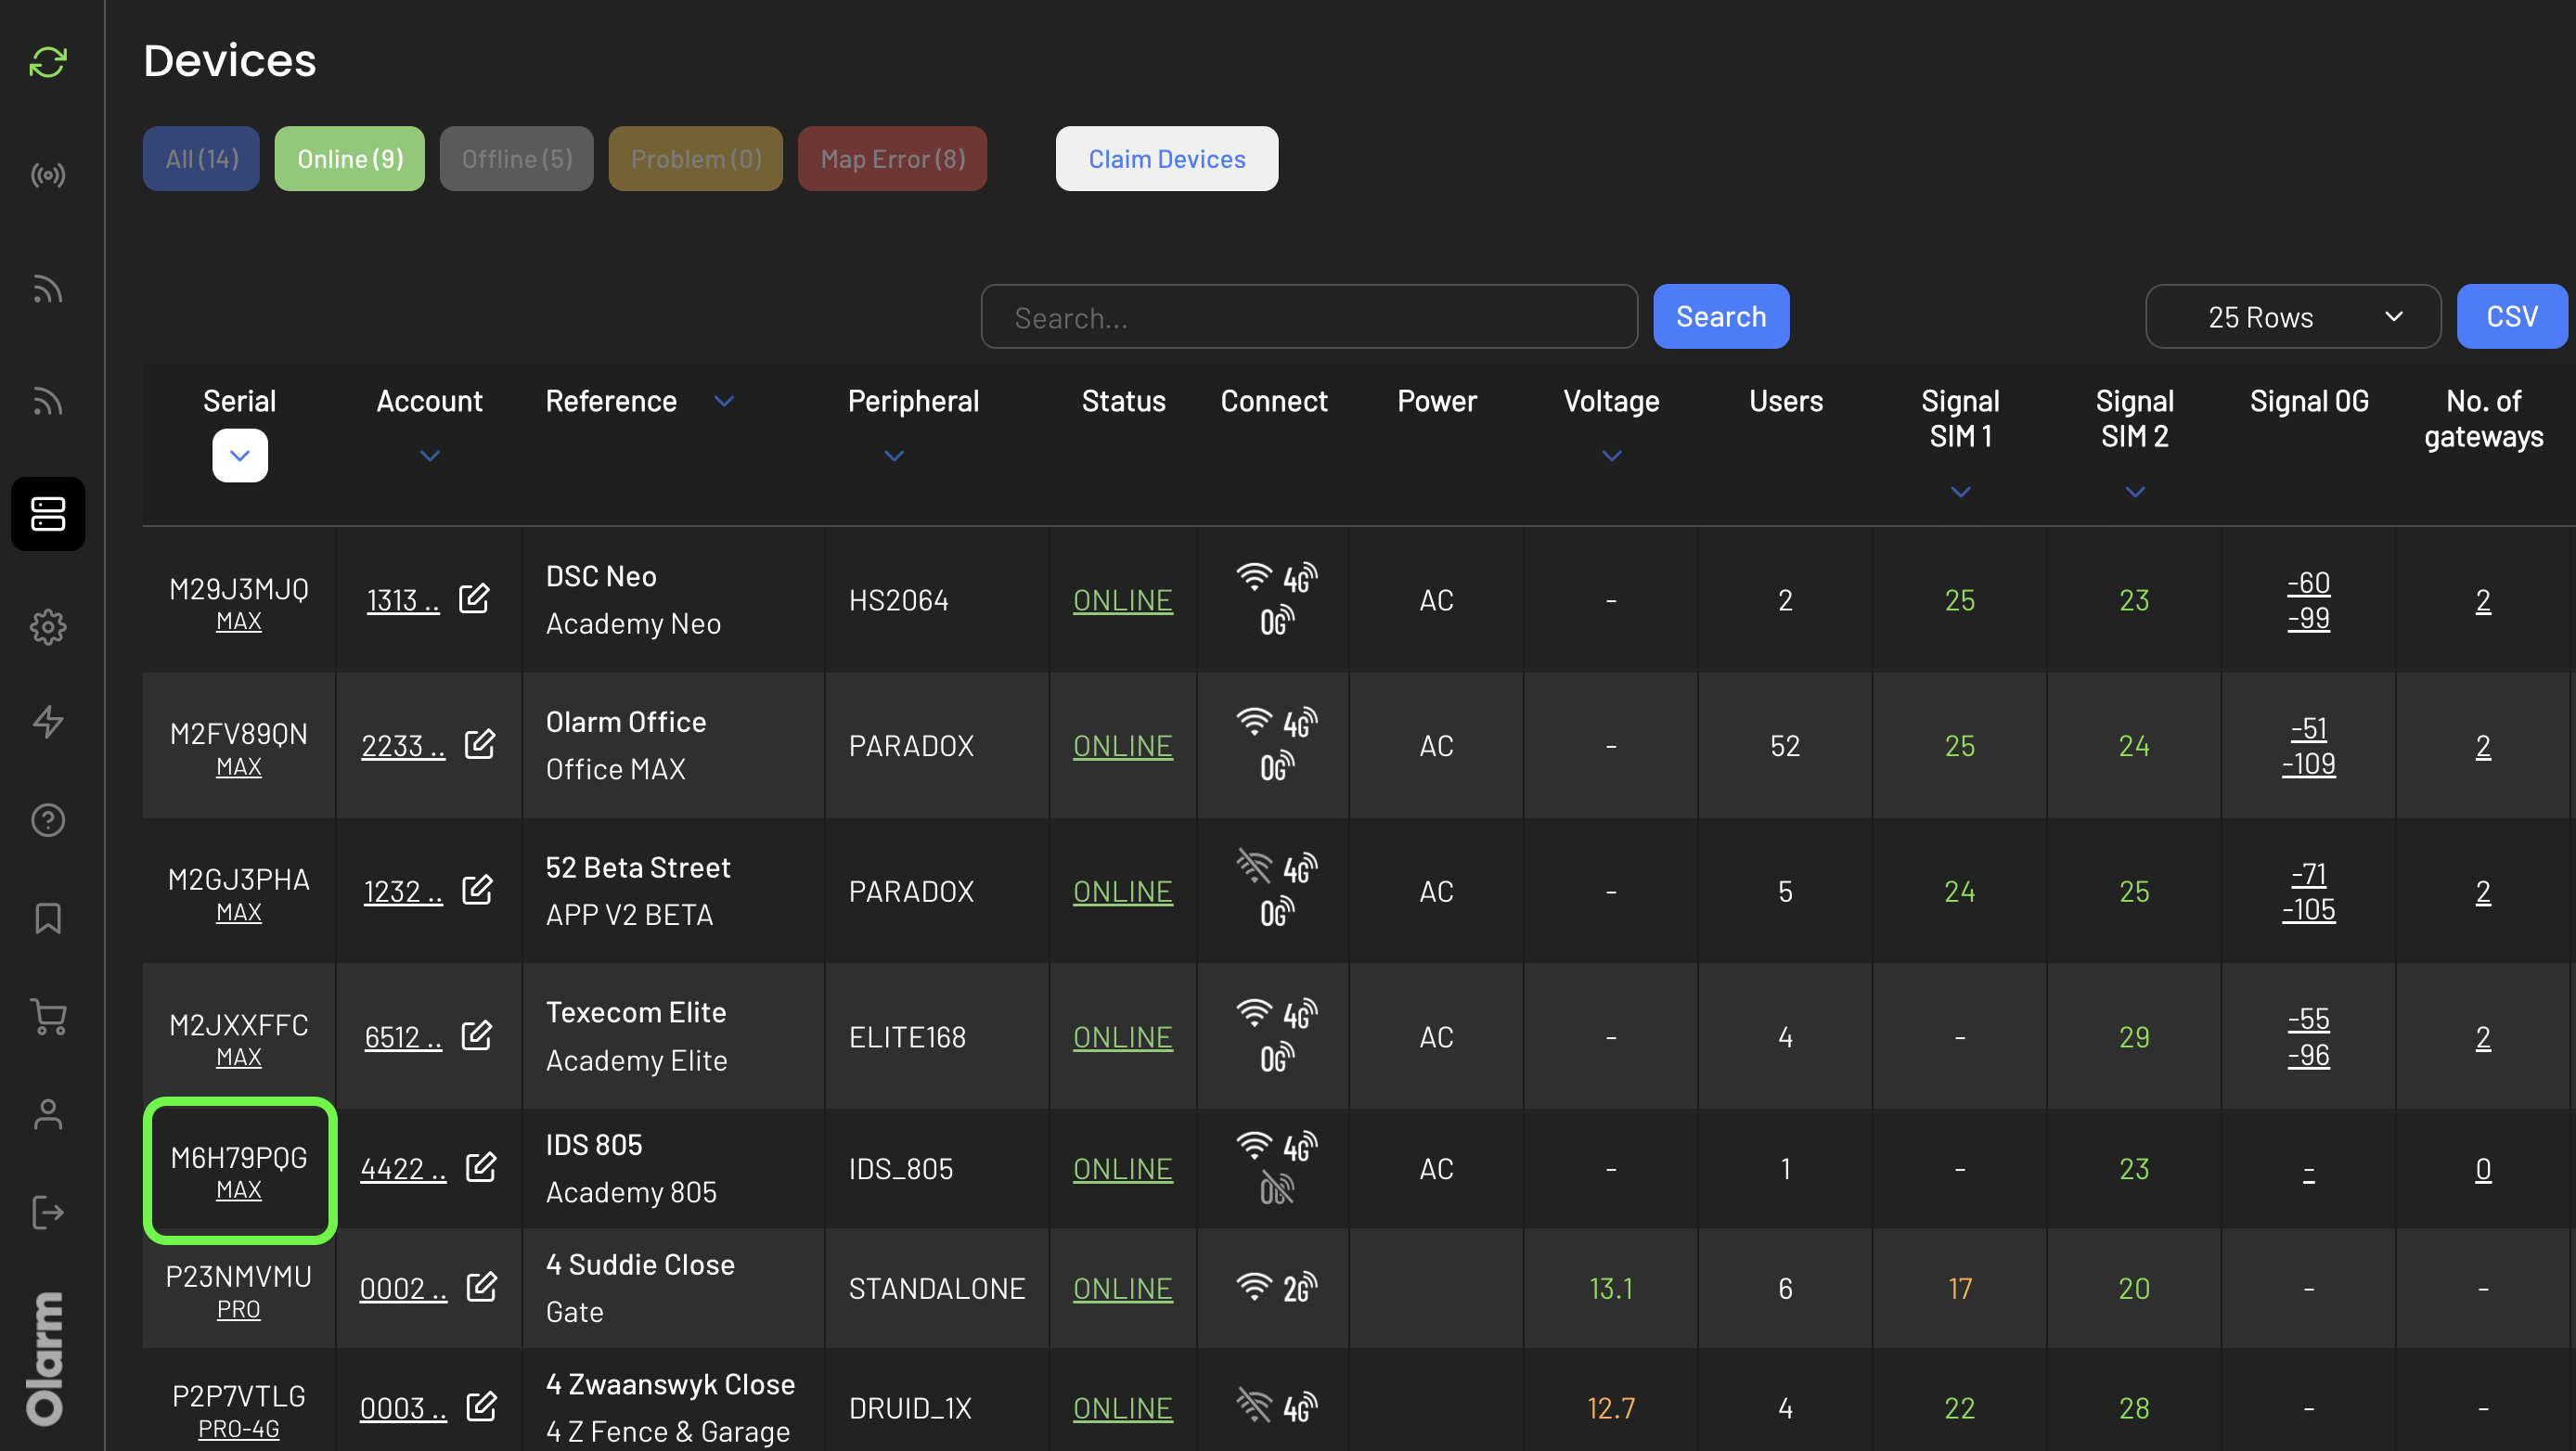Screen dimensions: 2576x1451
Task: Click the bookmark sidebar icon
Action: (48, 918)
